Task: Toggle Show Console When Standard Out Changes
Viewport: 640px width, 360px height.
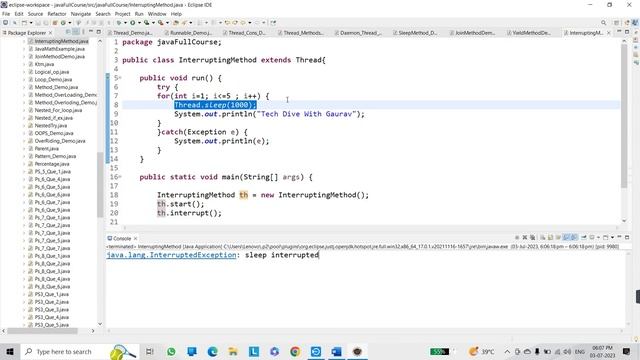Action: point(566,238)
